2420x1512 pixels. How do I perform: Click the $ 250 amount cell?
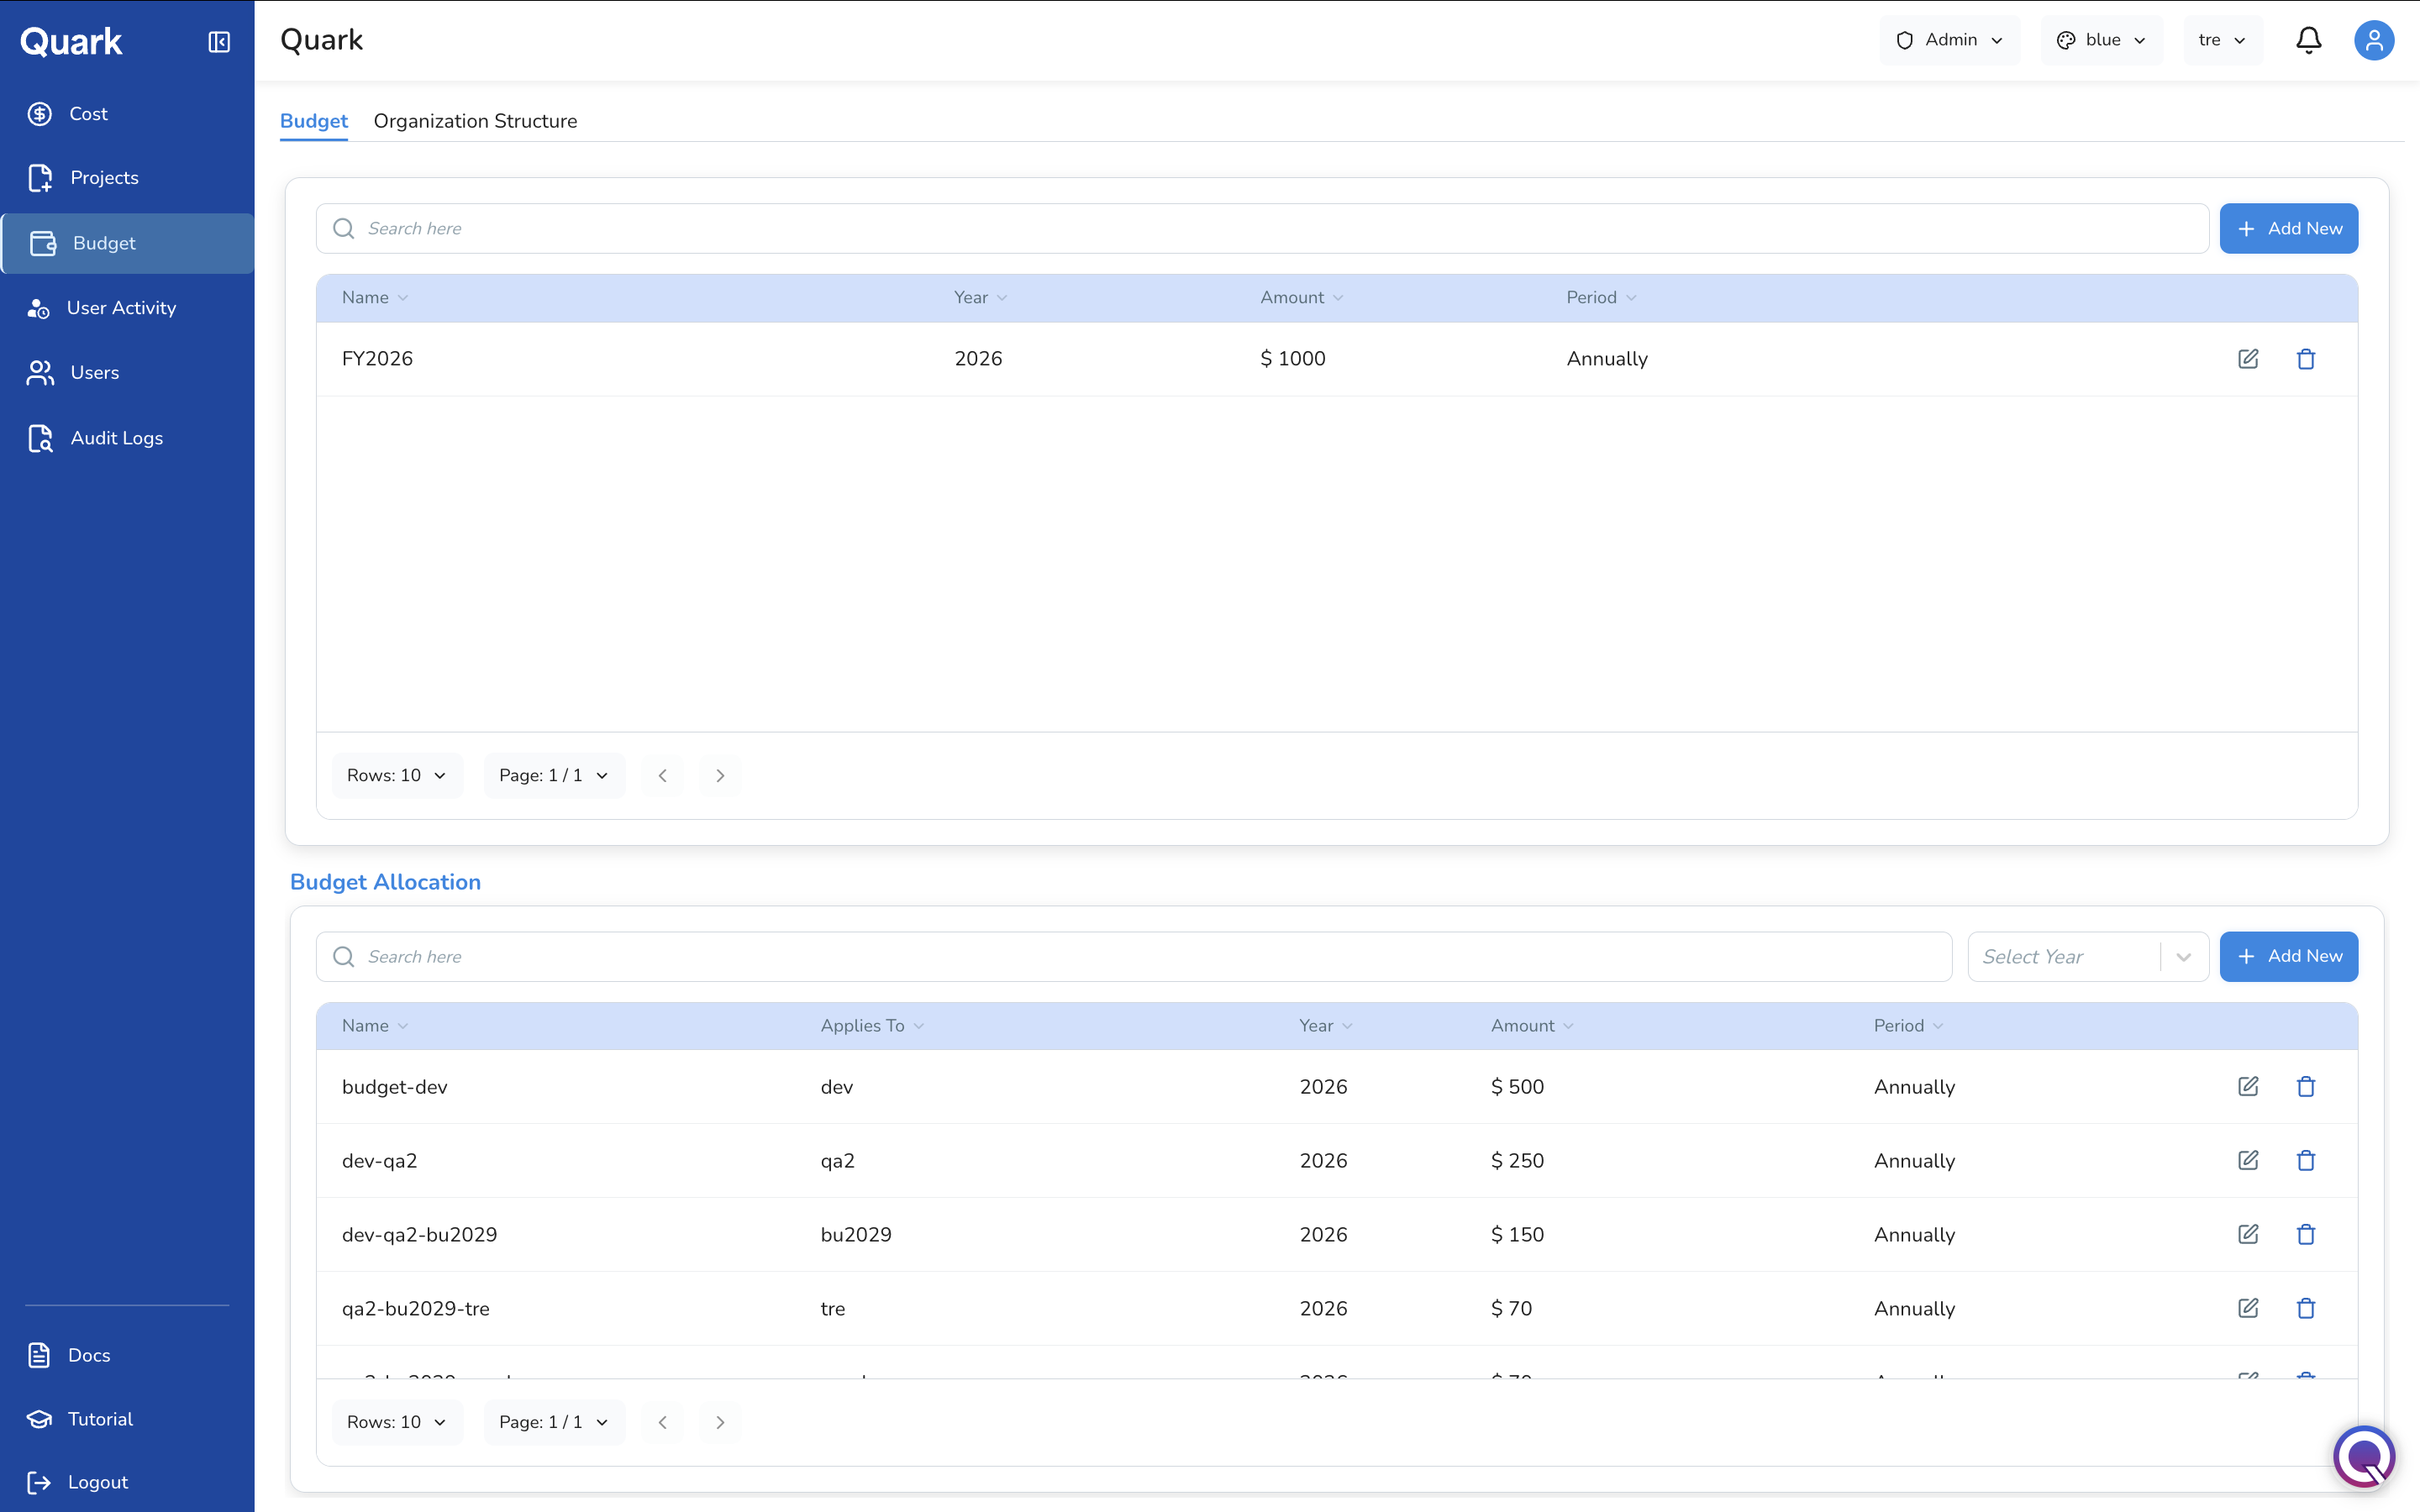pyautogui.click(x=1517, y=1161)
